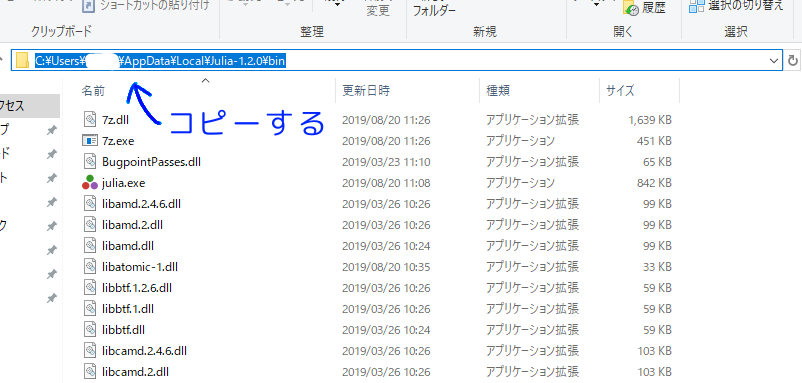Click the BugpointPasses.dll file icon

tap(90, 162)
